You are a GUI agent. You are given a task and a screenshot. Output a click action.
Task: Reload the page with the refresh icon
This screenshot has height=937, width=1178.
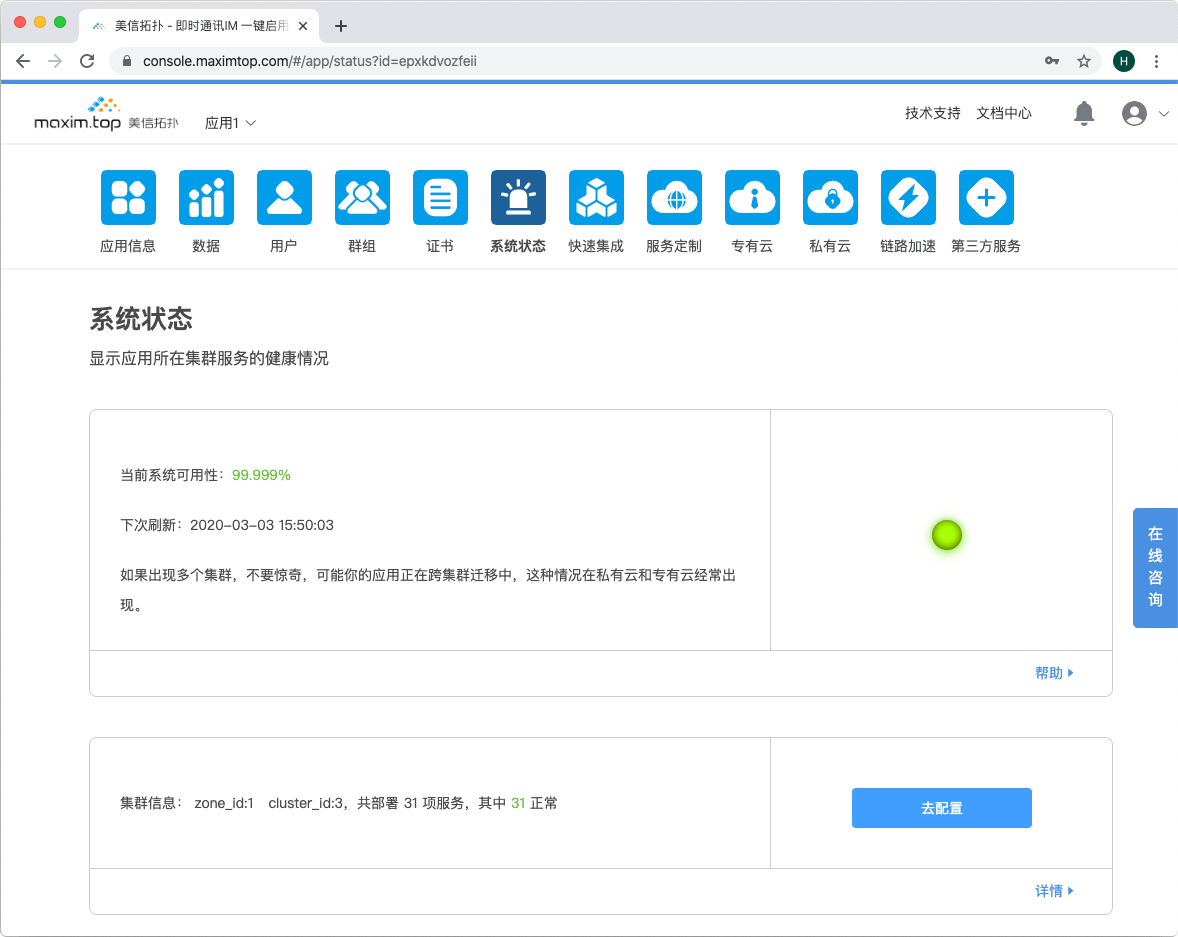coord(87,61)
